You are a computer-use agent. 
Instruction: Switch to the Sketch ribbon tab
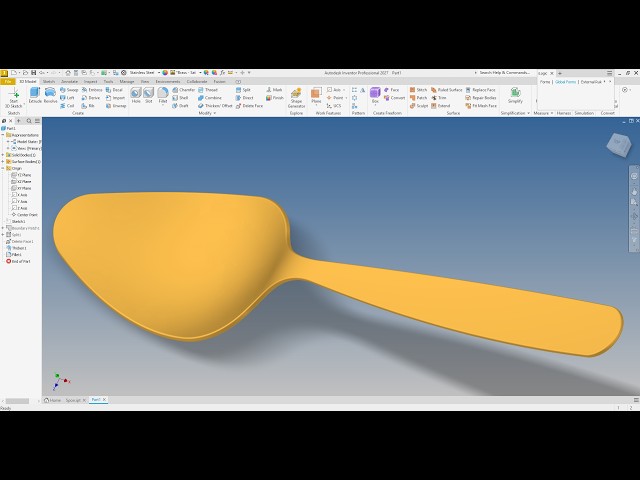49,82
